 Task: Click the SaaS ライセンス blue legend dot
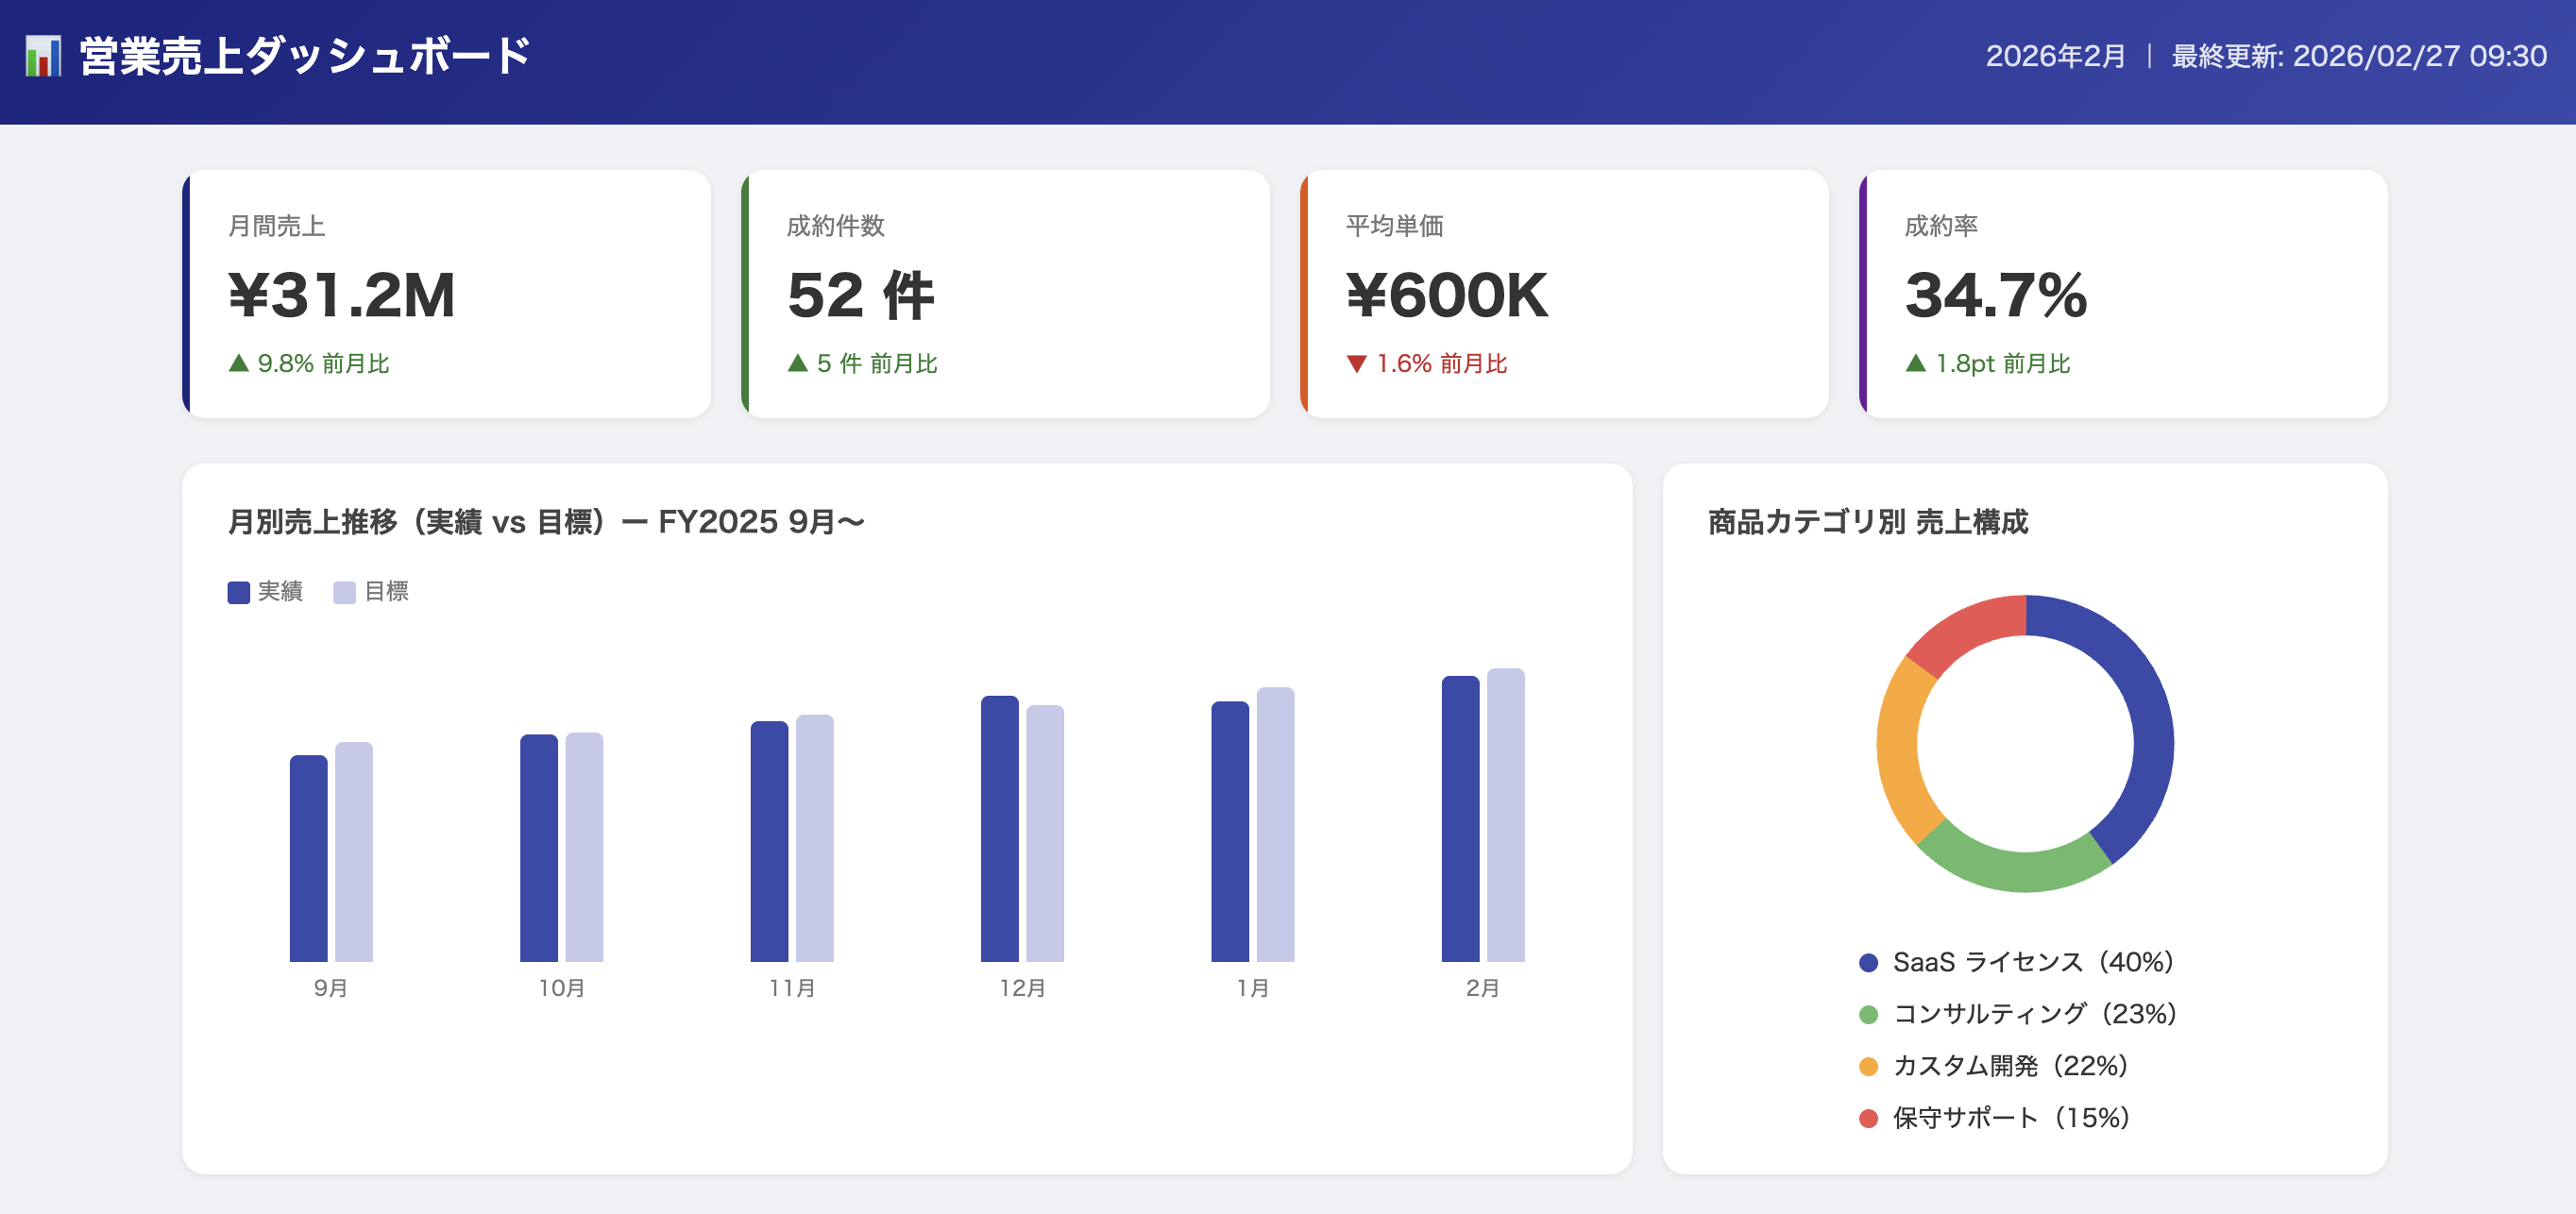(1869, 962)
